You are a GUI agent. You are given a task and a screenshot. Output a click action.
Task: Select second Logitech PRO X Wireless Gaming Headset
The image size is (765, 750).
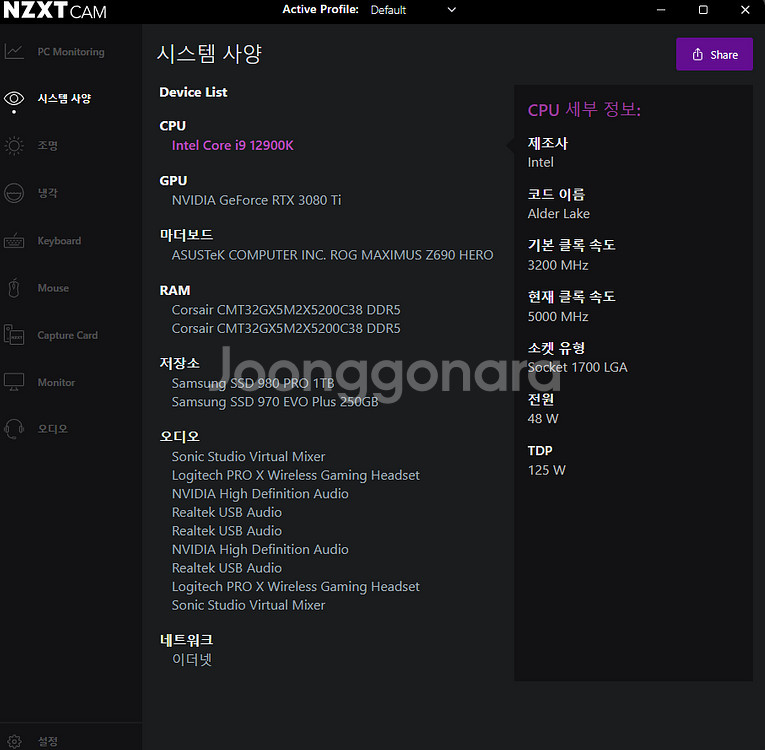[x=295, y=587]
